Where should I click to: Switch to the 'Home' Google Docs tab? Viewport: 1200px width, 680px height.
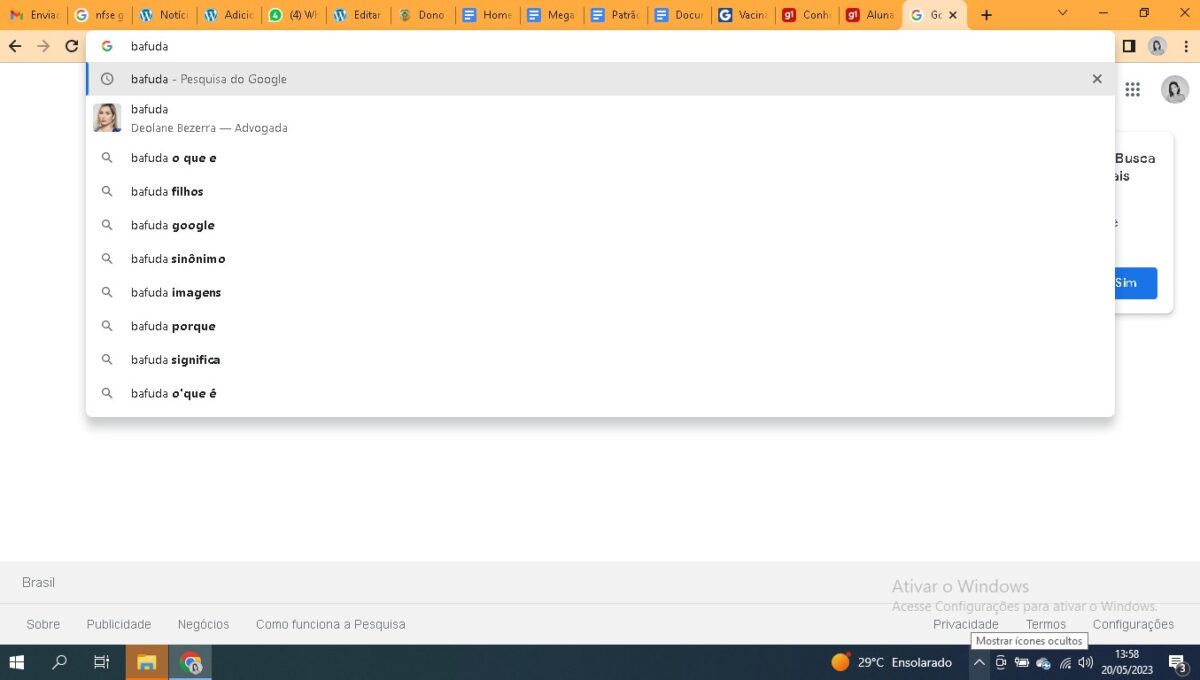487,15
